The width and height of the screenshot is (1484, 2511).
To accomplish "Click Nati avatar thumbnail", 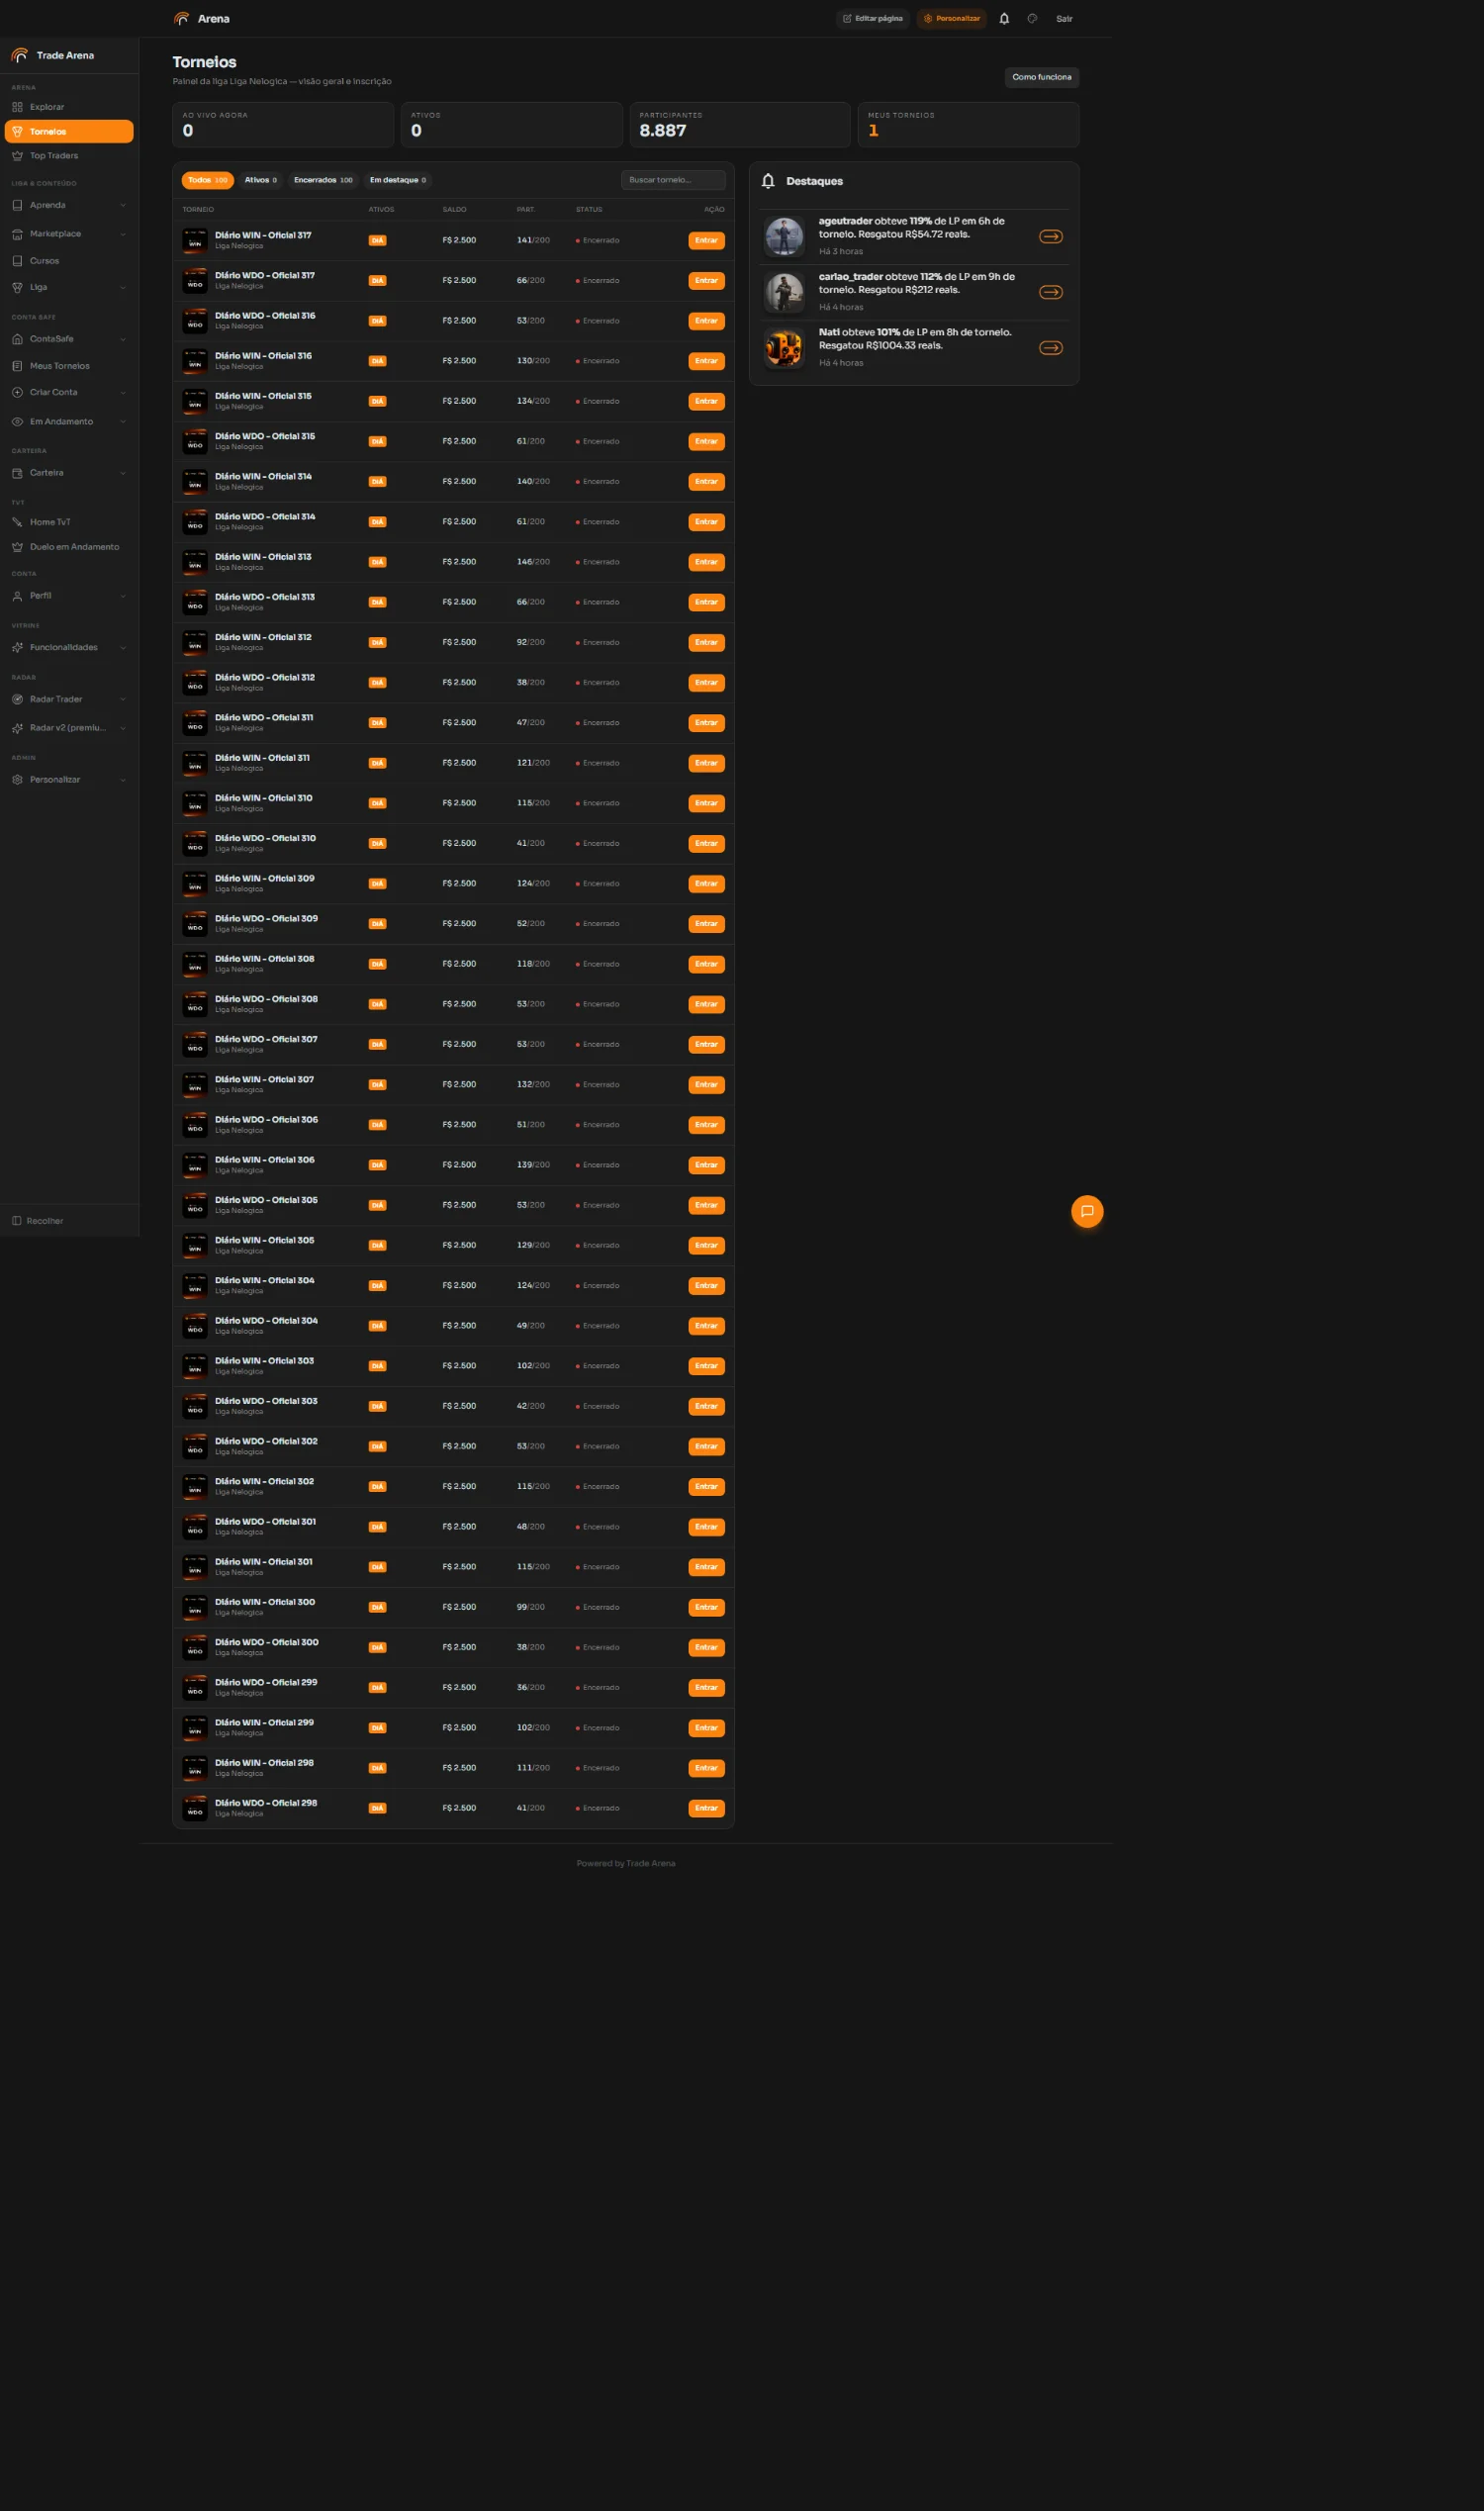I will tap(784, 348).
